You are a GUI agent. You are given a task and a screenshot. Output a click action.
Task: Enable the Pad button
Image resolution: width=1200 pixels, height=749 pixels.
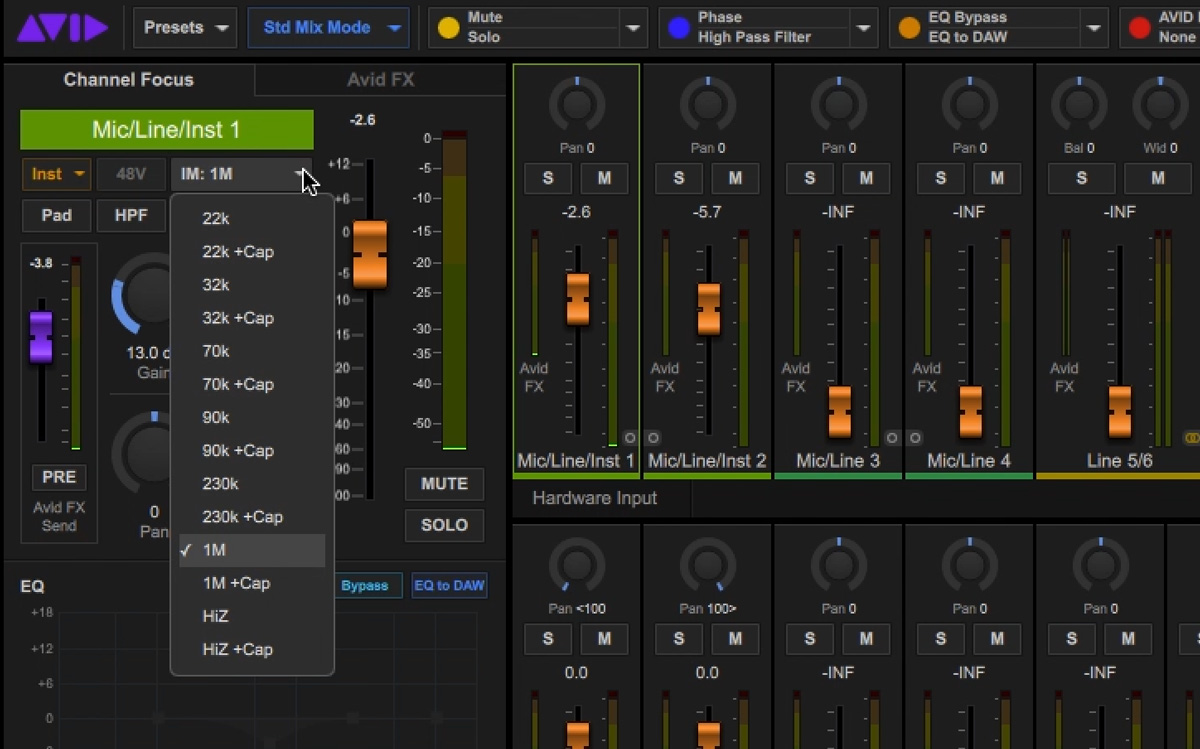pos(56,215)
